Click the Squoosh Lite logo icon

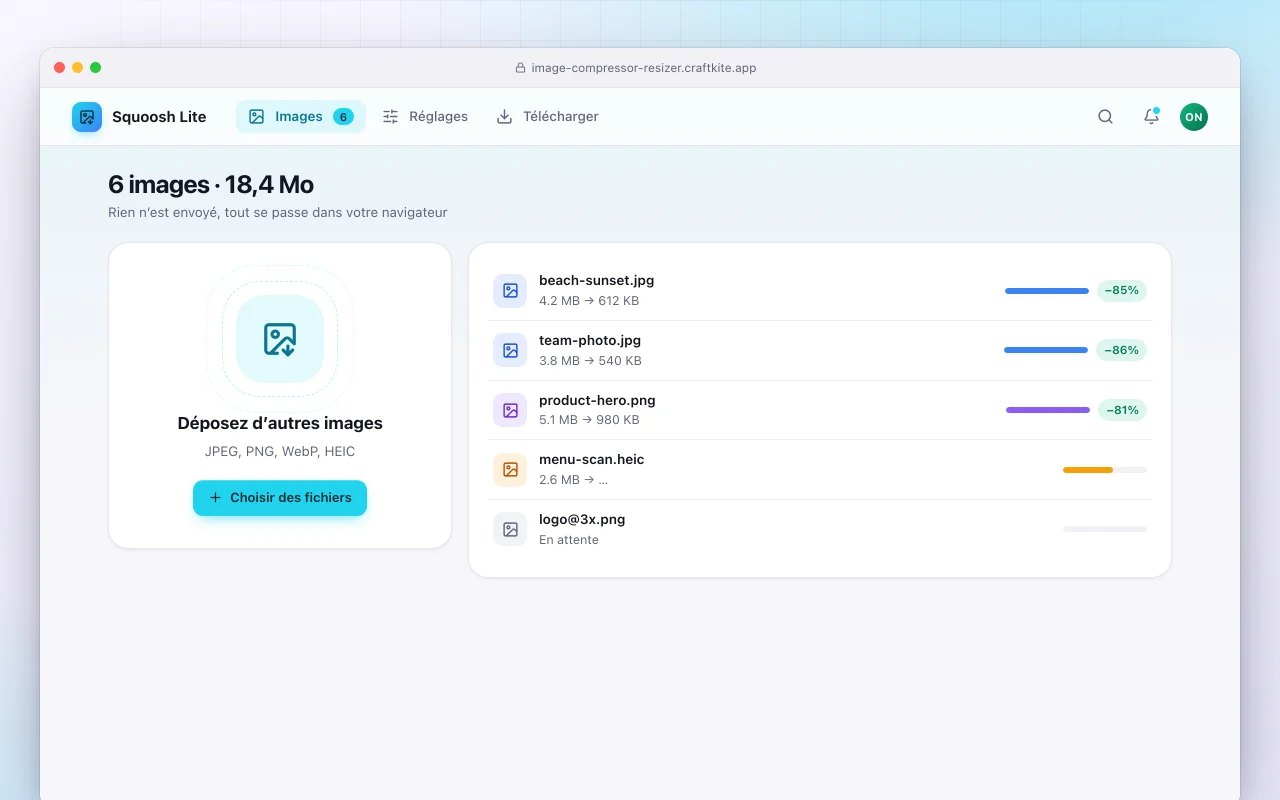[x=87, y=117]
